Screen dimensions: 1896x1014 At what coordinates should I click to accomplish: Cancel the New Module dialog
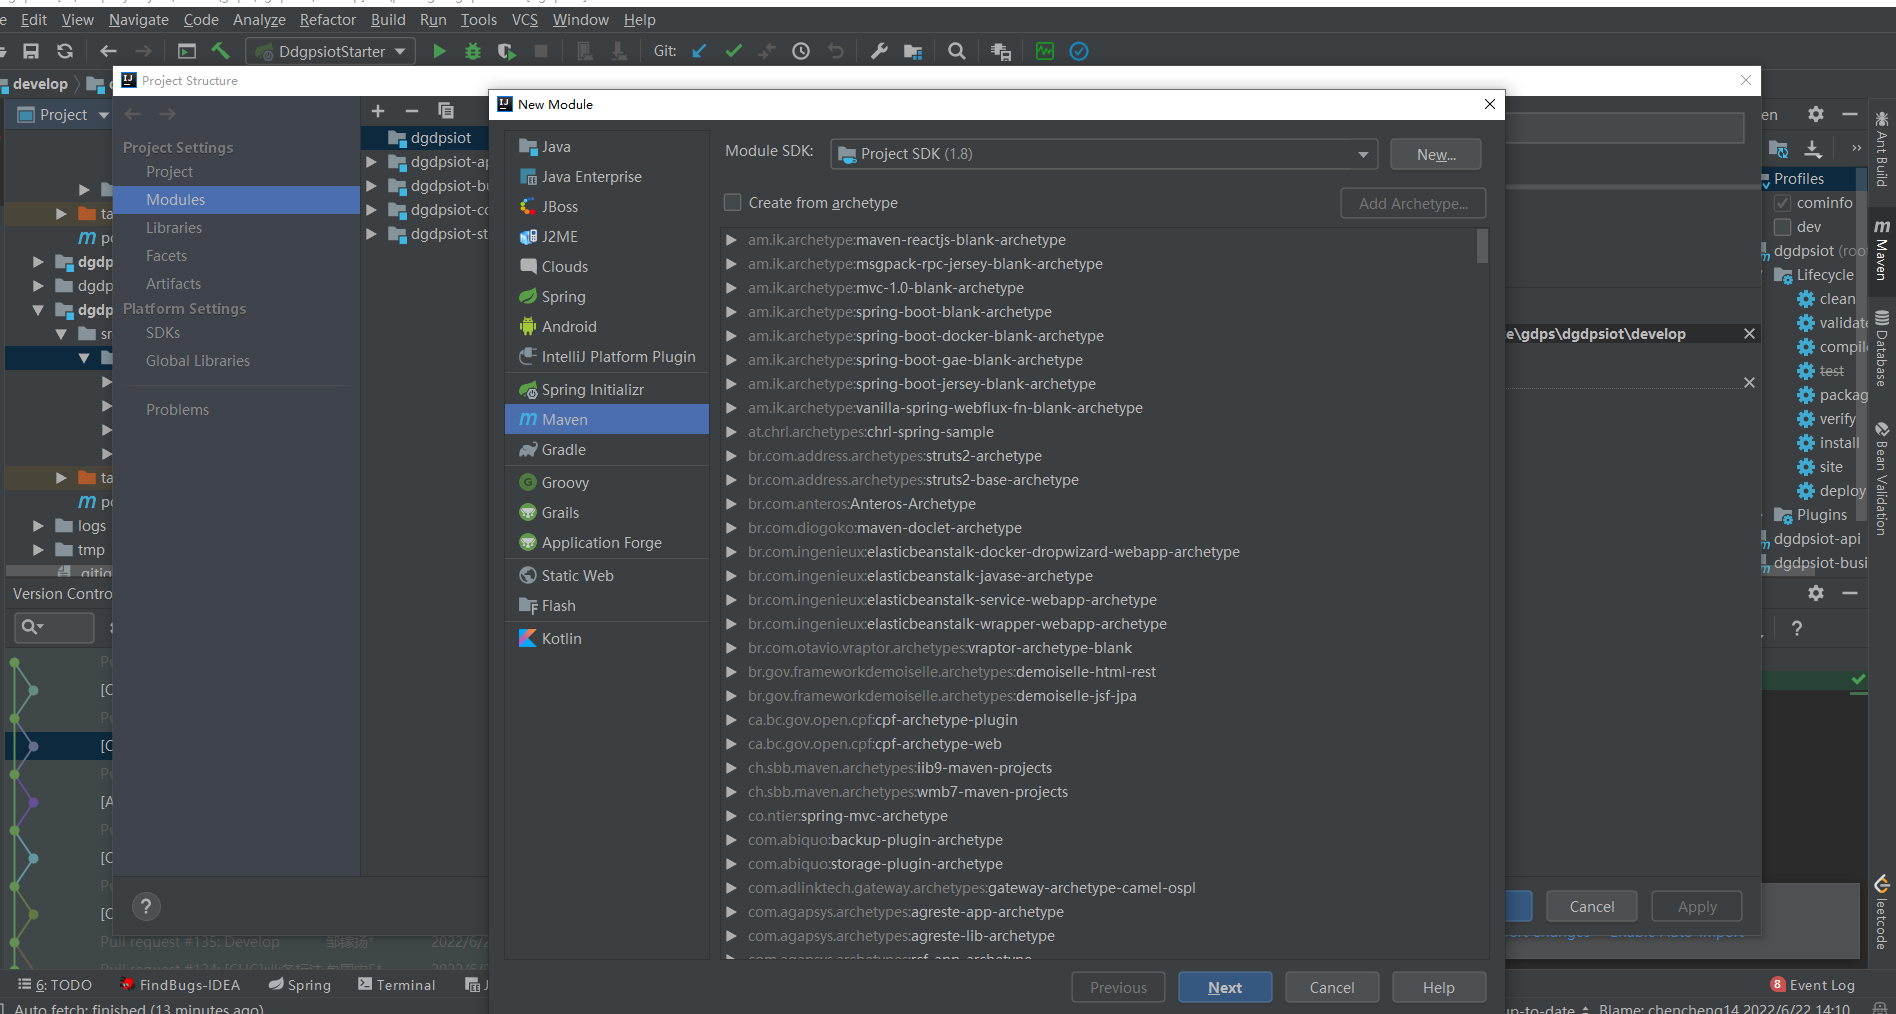point(1332,988)
